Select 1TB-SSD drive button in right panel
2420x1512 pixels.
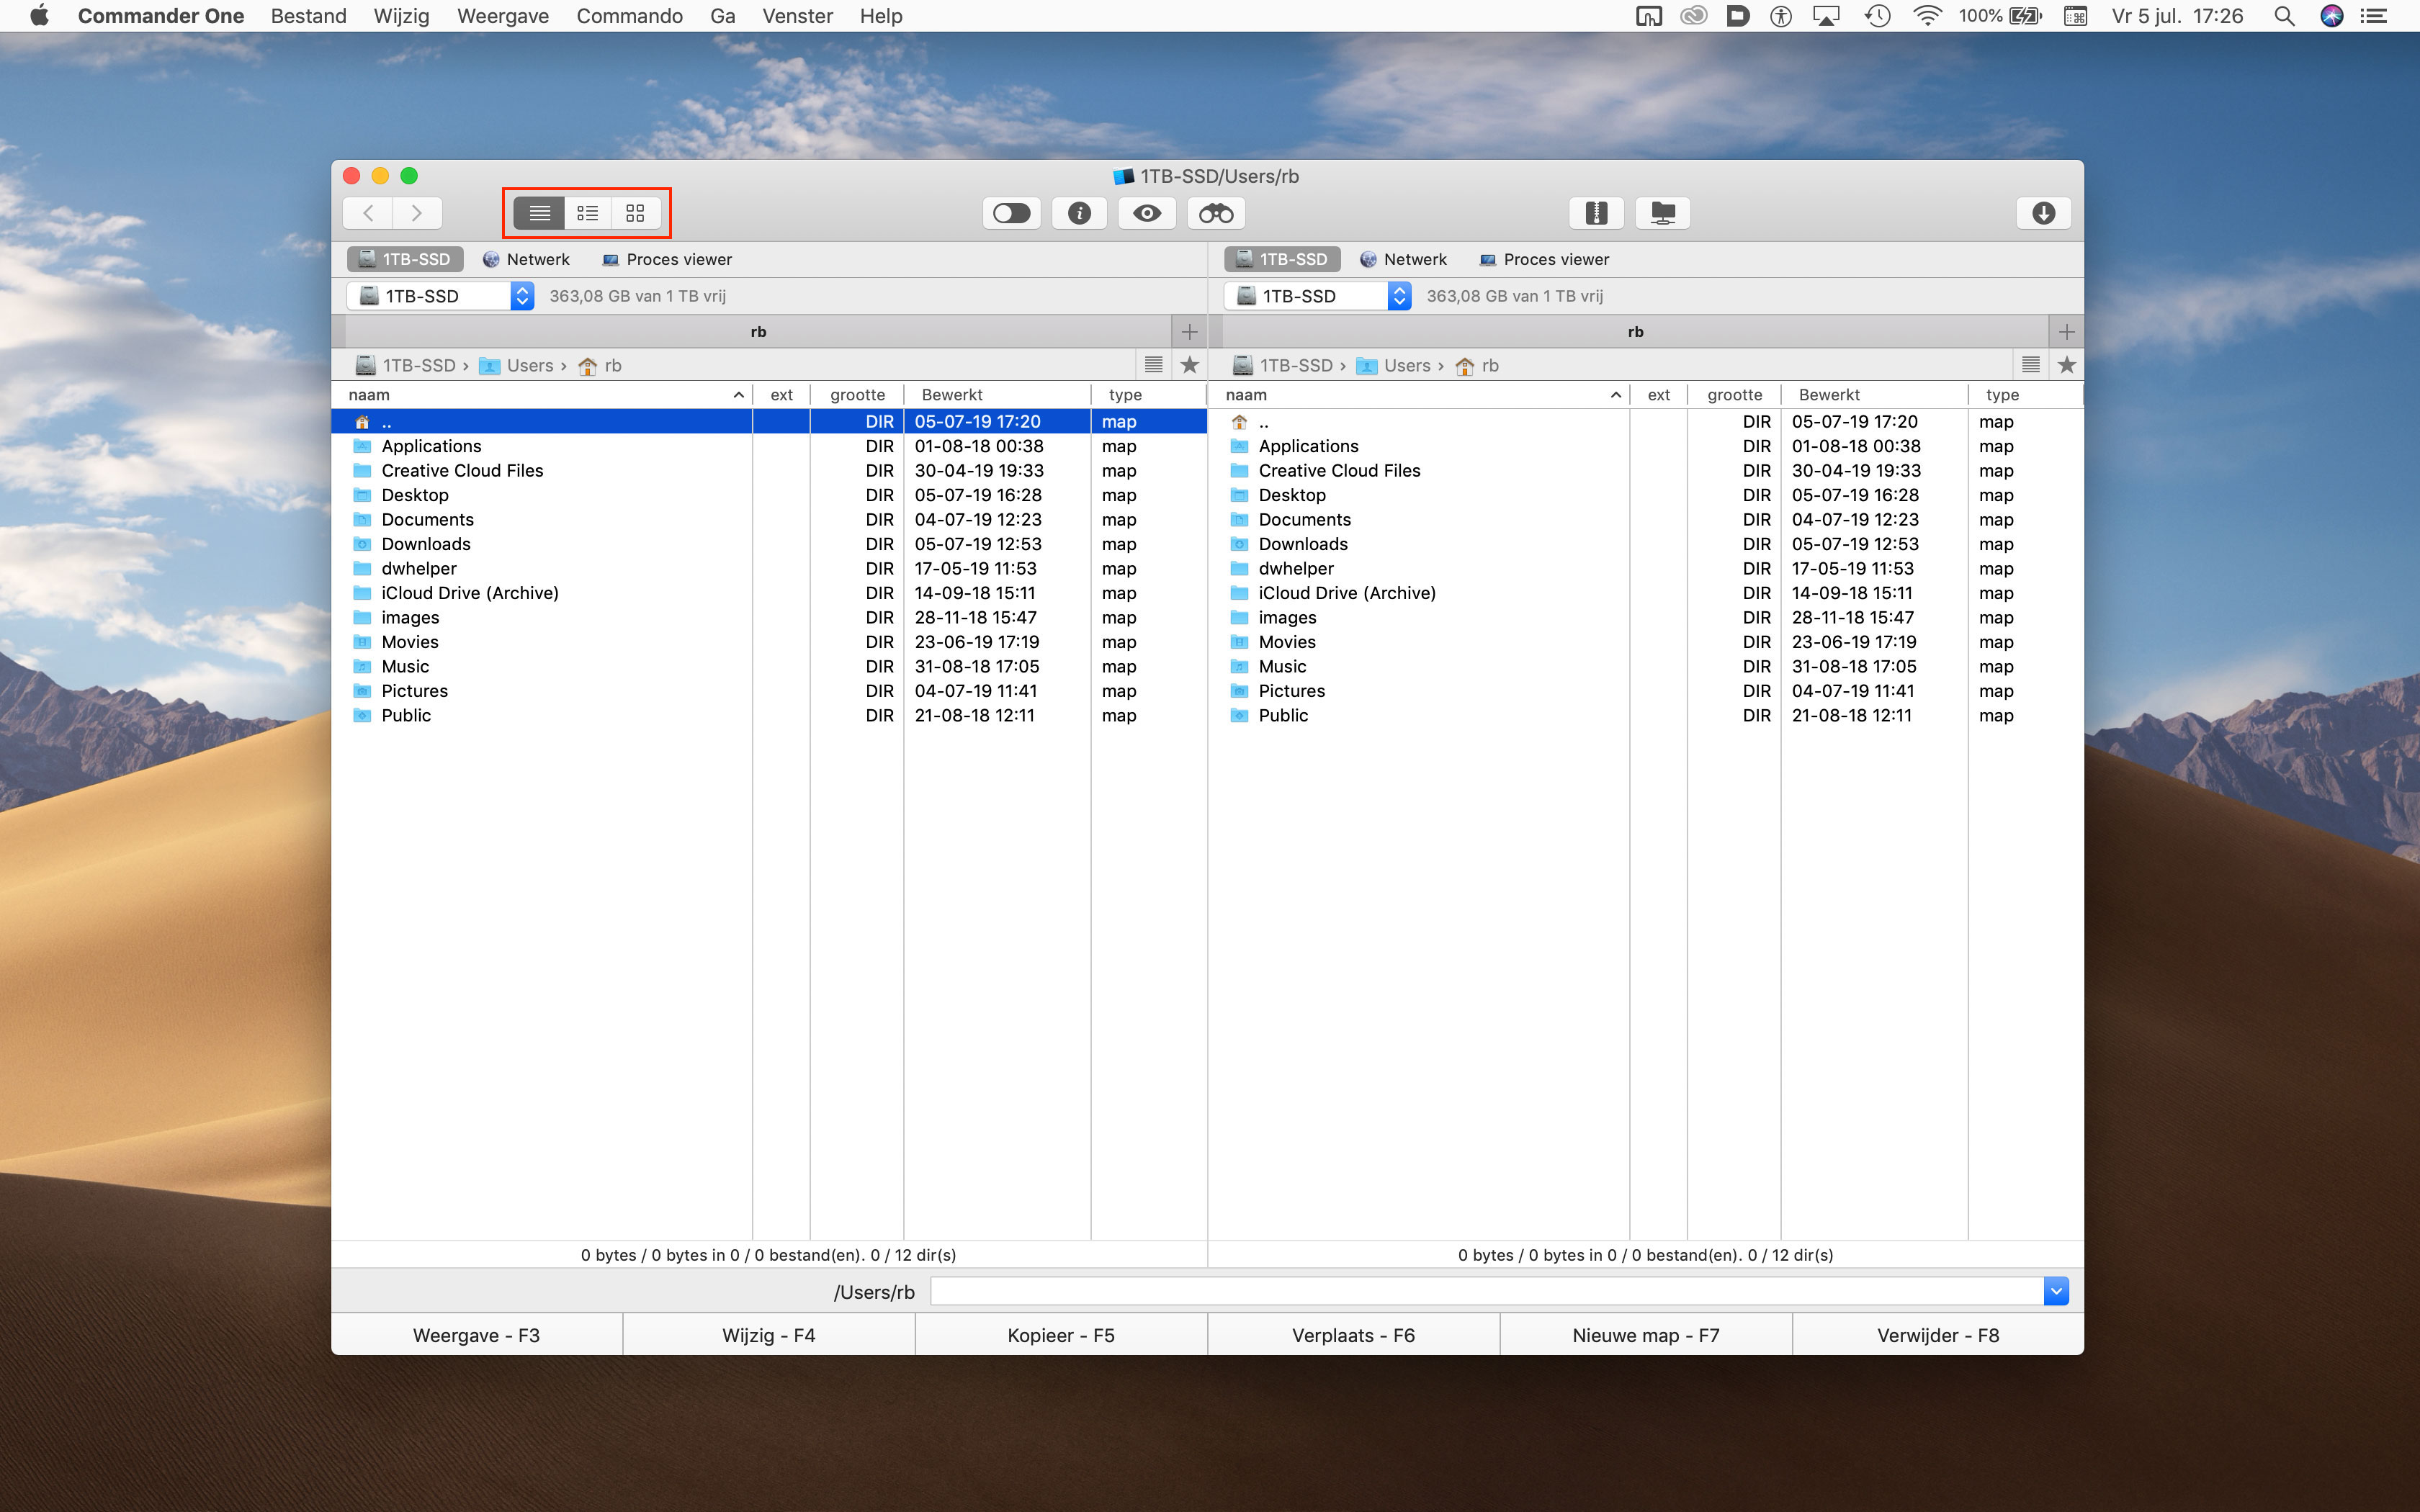(1282, 259)
